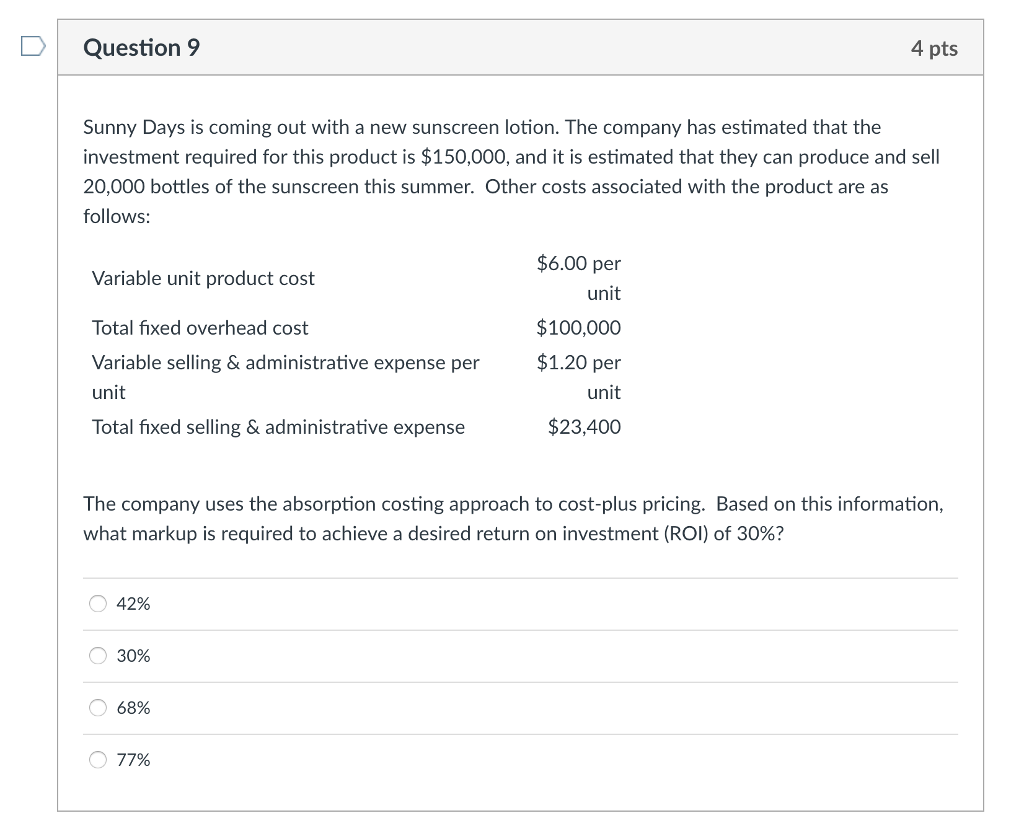The height and width of the screenshot is (839, 1024).
Task: Click the "$1.20 per unit" value
Action: [579, 377]
